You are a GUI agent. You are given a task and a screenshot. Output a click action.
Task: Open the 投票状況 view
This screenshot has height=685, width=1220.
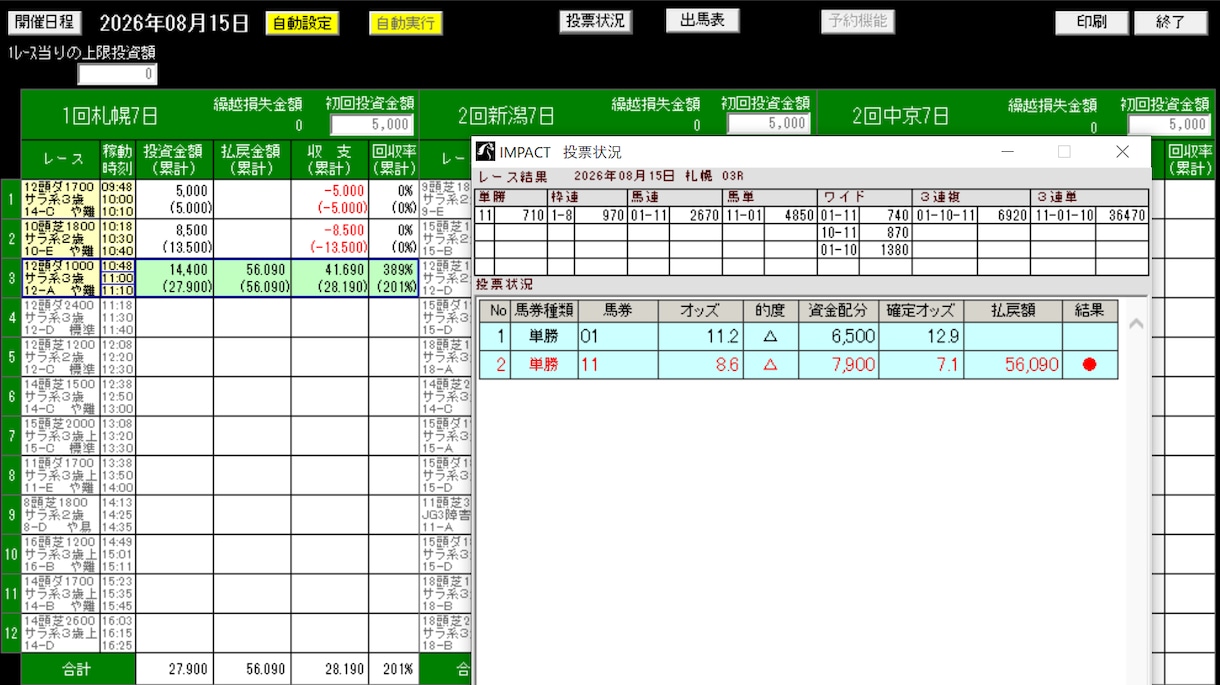pyautogui.click(x=595, y=21)
